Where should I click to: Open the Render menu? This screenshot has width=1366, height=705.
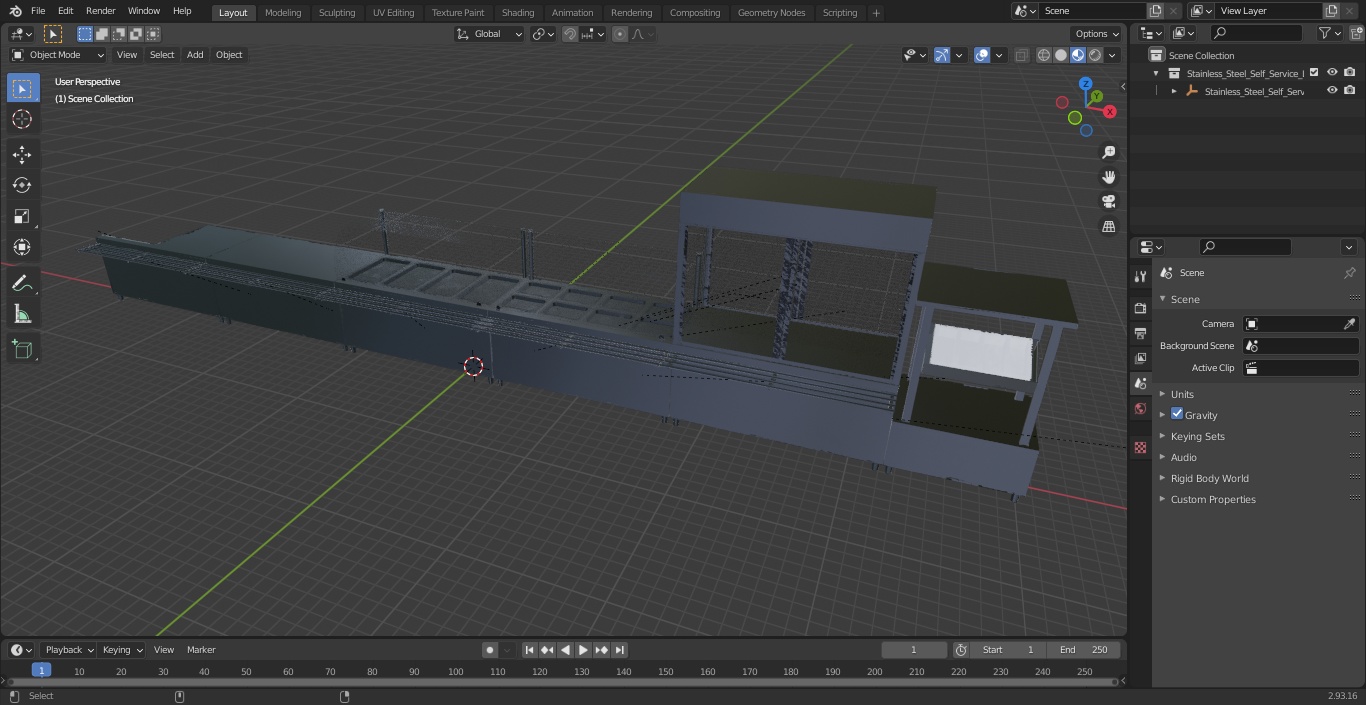100,11
